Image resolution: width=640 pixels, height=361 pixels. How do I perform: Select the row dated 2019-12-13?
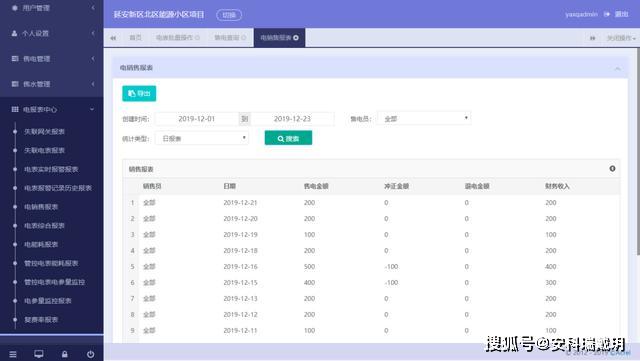[371, 299]
